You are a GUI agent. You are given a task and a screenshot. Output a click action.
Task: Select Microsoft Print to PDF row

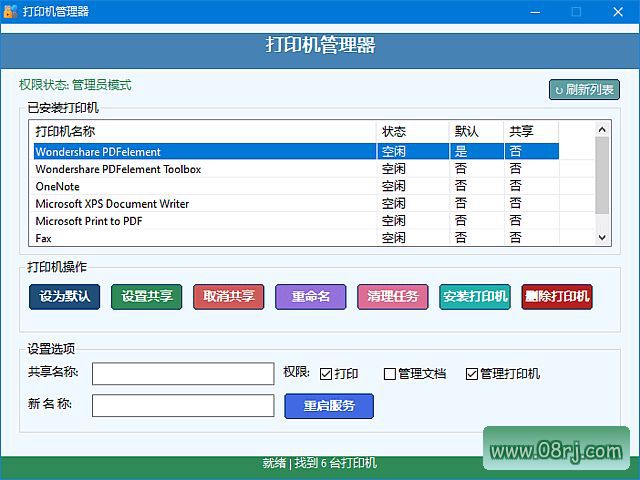pos(296,221)
